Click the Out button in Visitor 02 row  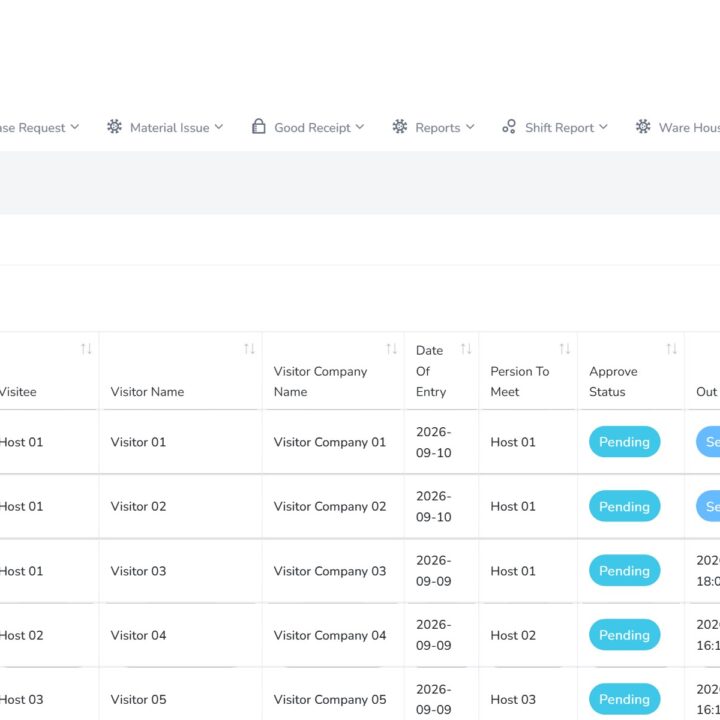coord(708,506)
